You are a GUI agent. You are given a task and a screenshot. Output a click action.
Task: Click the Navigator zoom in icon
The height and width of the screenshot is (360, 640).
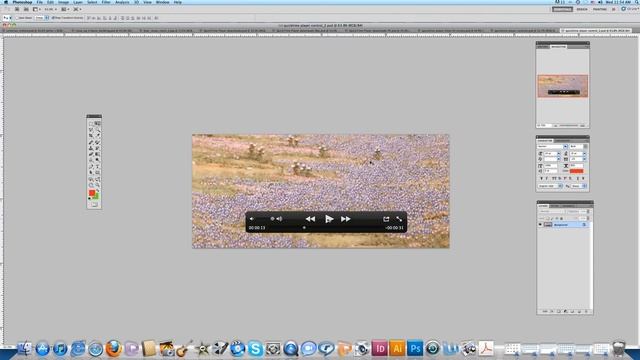point(582,125)
